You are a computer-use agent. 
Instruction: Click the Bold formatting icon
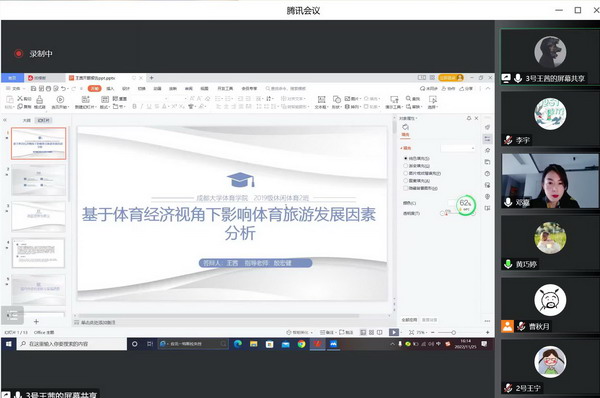tap(134, 106)
